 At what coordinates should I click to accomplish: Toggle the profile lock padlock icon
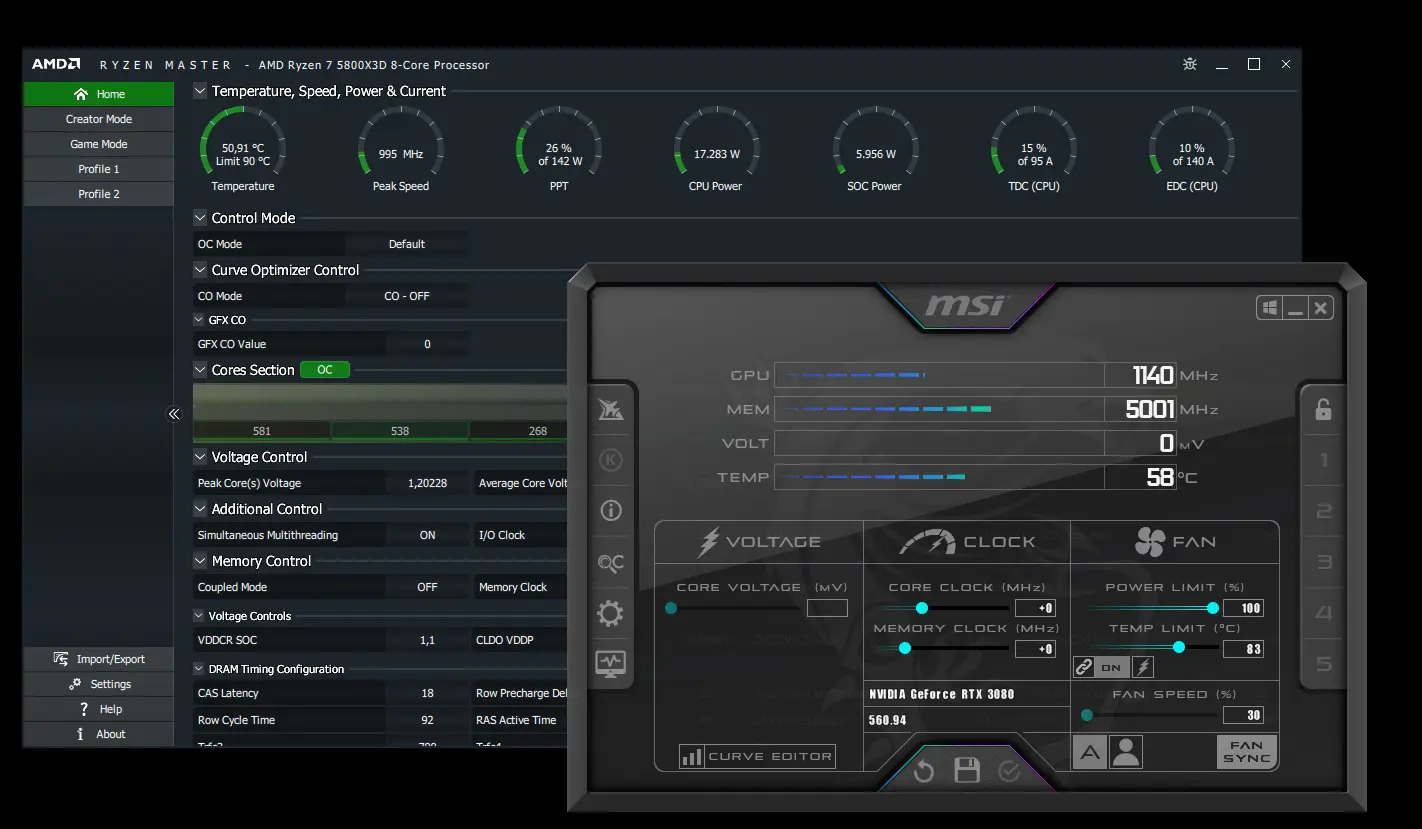[1323, 409]
